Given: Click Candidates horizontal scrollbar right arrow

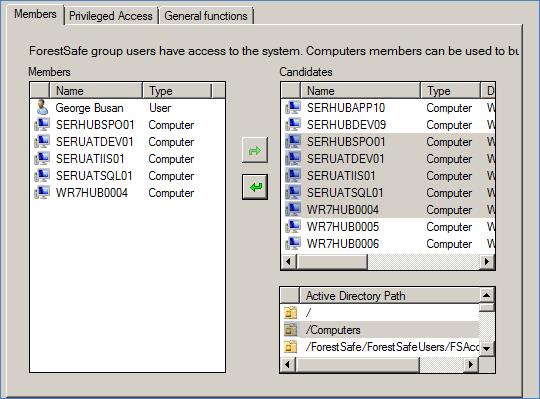Looking at the screenshot, I should pos(487,262).
